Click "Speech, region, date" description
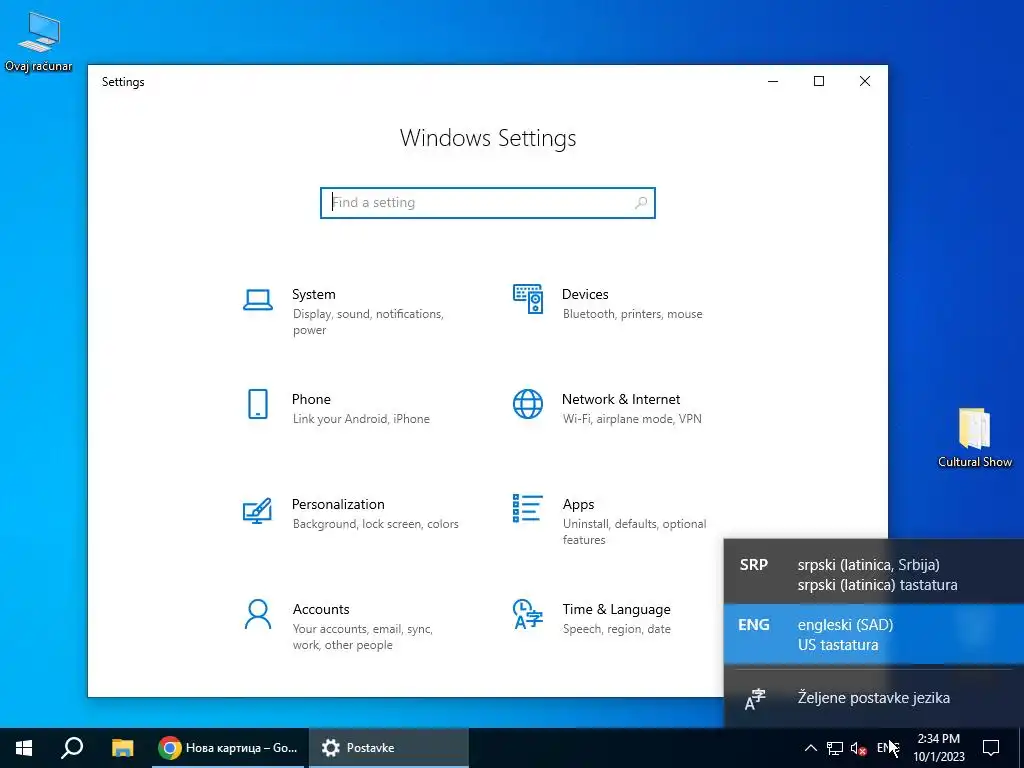The width and height of the screenshot is (1024, 768). pyautogui.click(x=616, y=630)
